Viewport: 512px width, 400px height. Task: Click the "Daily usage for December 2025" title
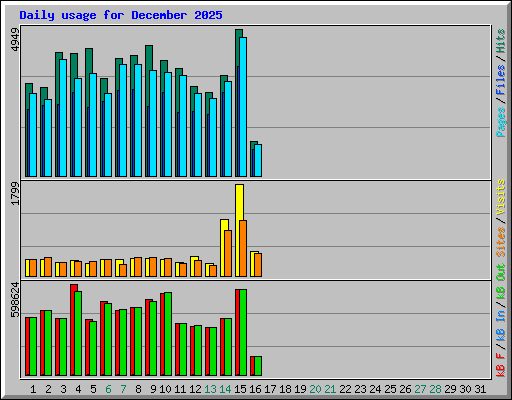(121, 15)
